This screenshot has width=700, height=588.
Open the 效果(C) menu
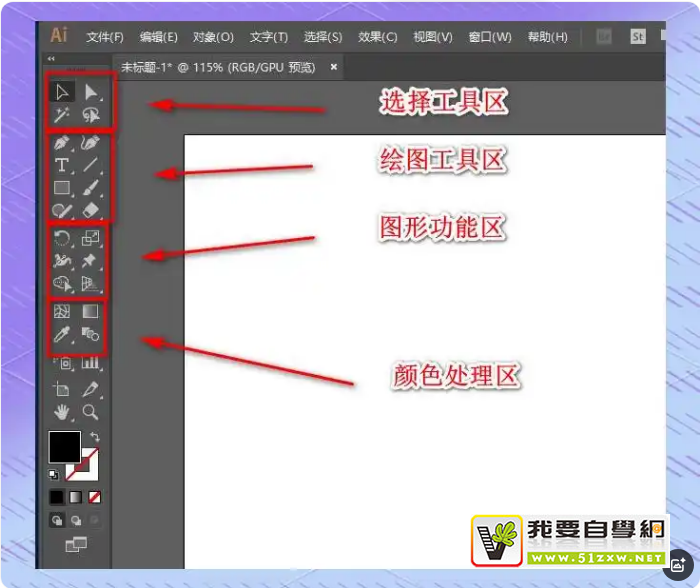pyautogui.click(x=377, y=37)
